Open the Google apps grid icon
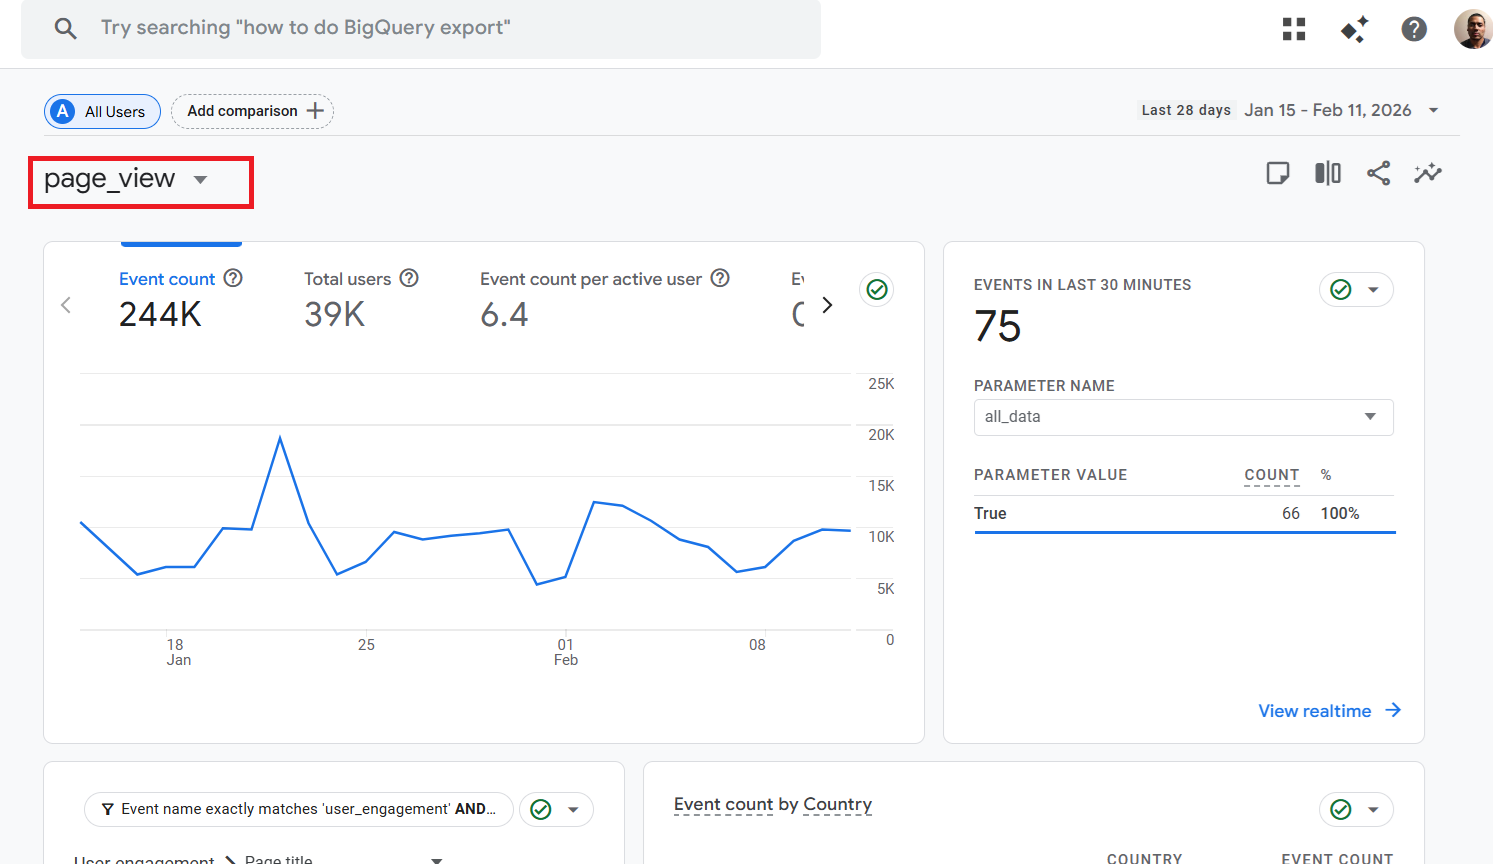 1294,29
